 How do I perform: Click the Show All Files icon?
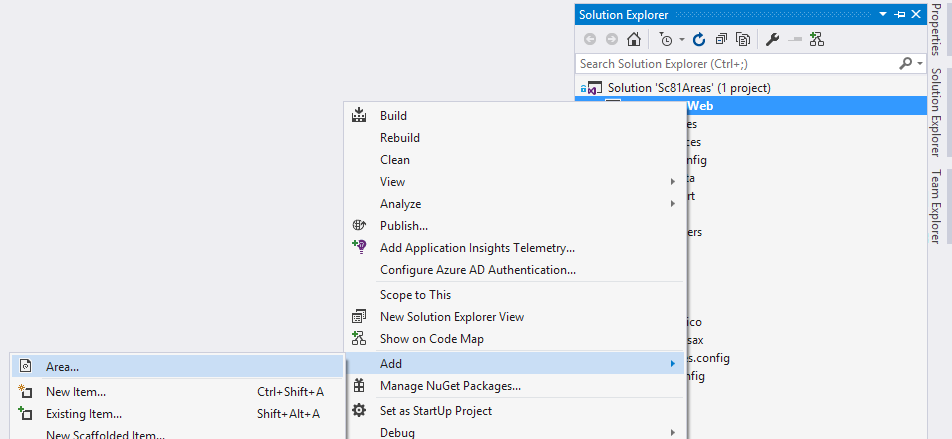[x=743, y=40]
